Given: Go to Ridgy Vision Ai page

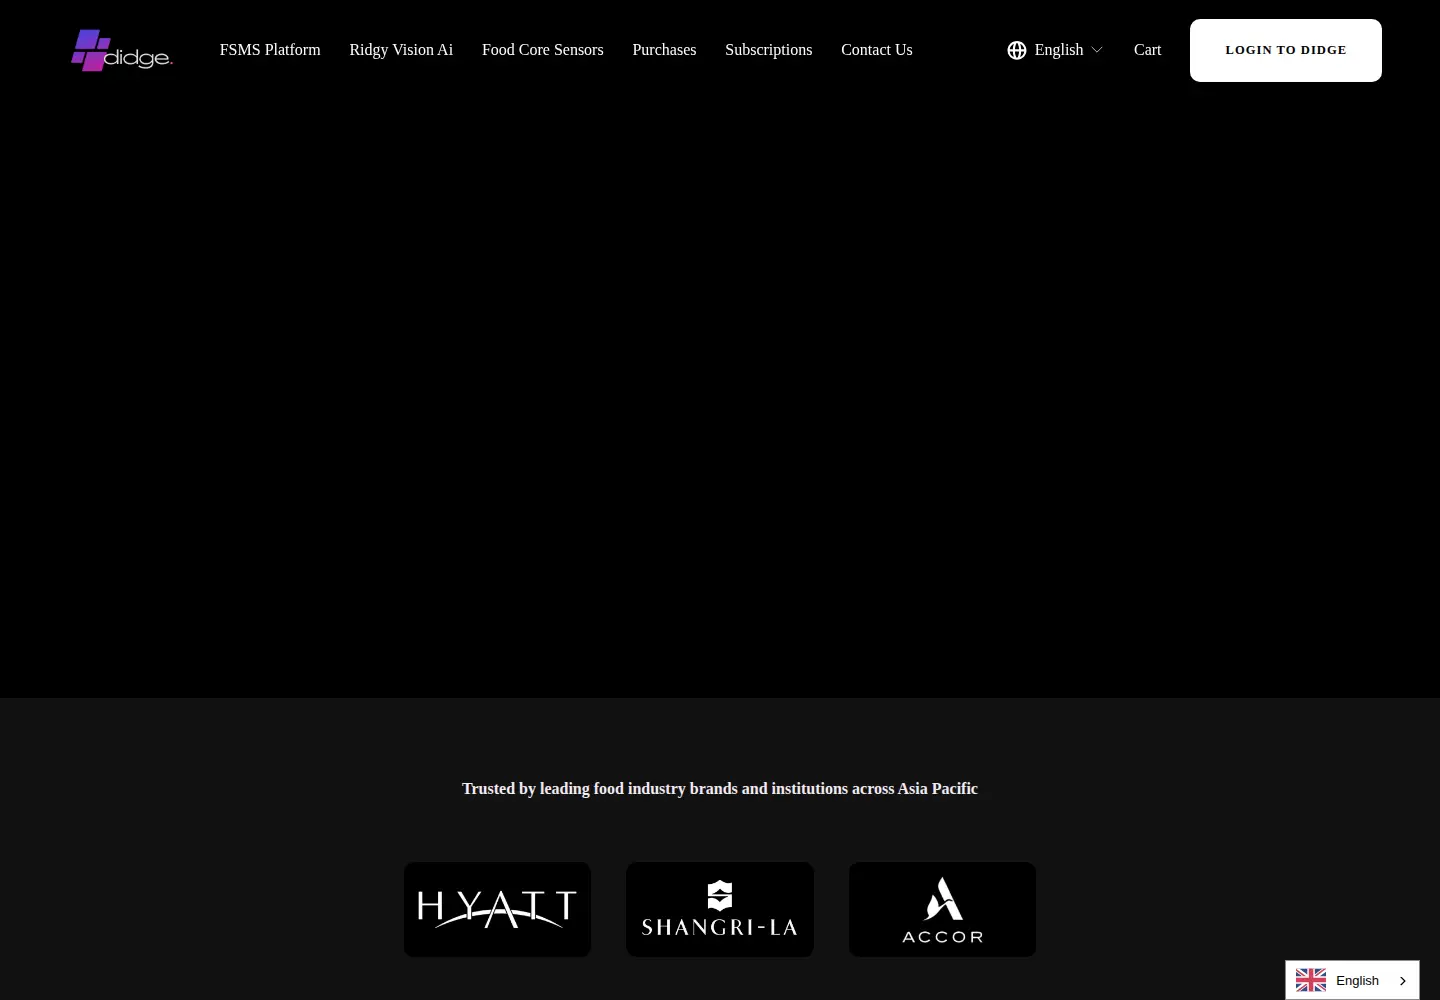Looking at the screenshot, I should (x=401, y=50).
